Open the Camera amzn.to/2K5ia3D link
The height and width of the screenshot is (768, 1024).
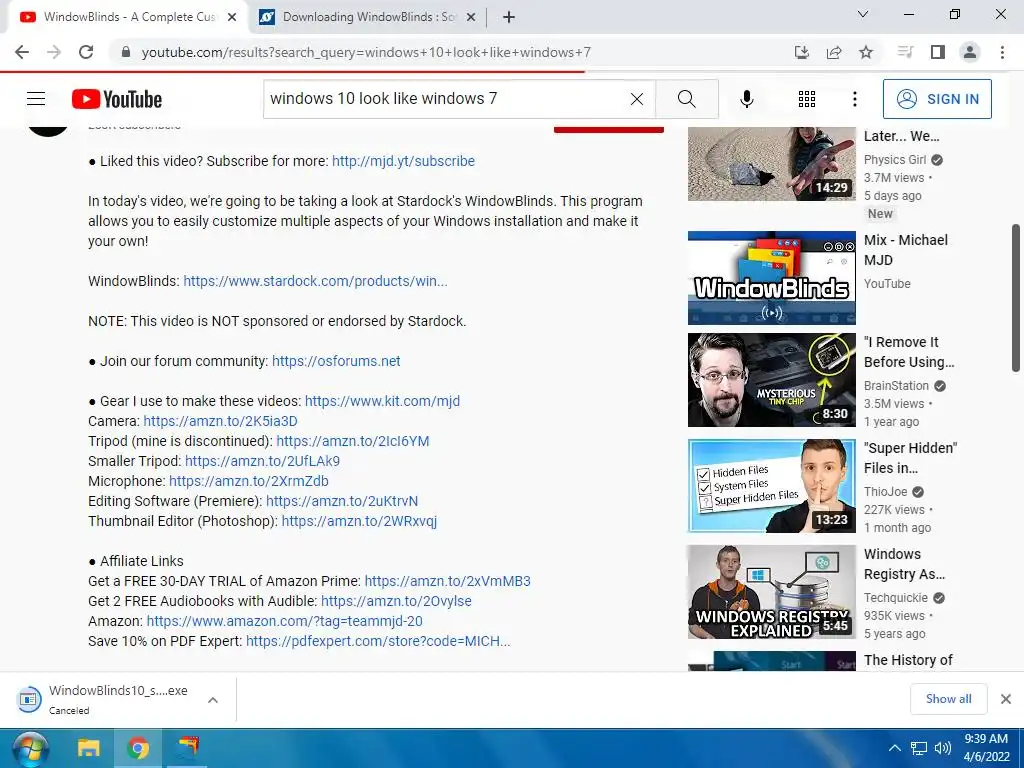tap(220, 421)
